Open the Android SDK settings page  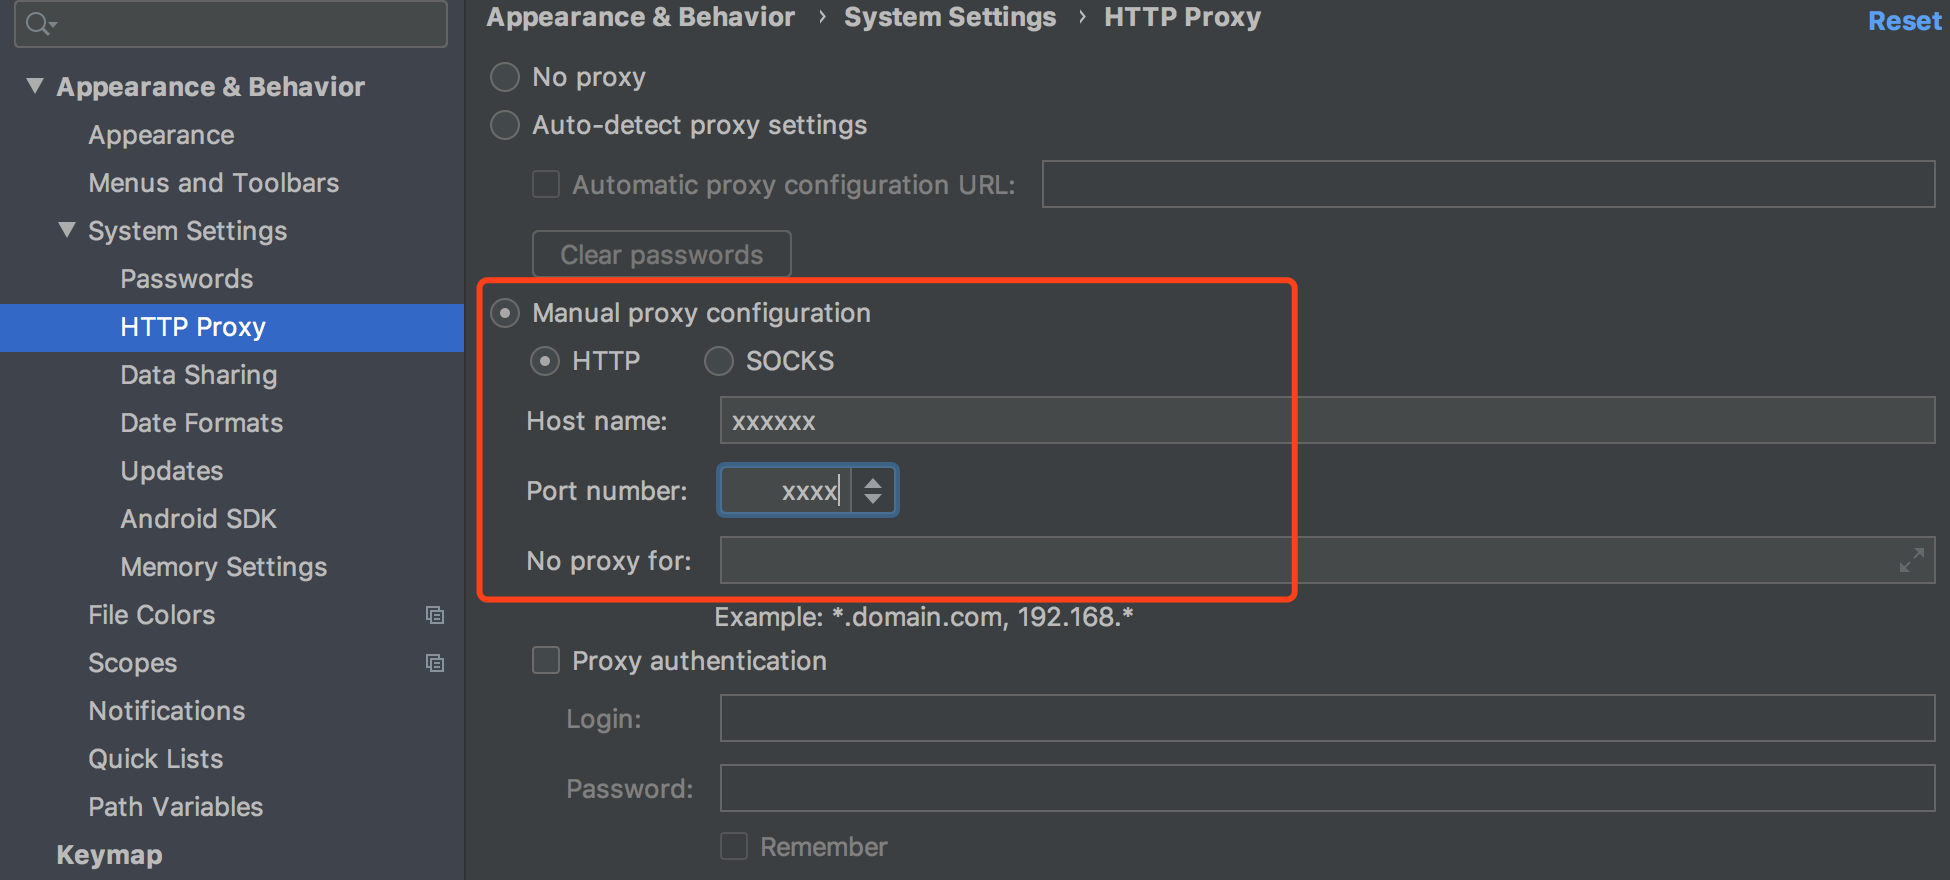click(x=198, y=519)
